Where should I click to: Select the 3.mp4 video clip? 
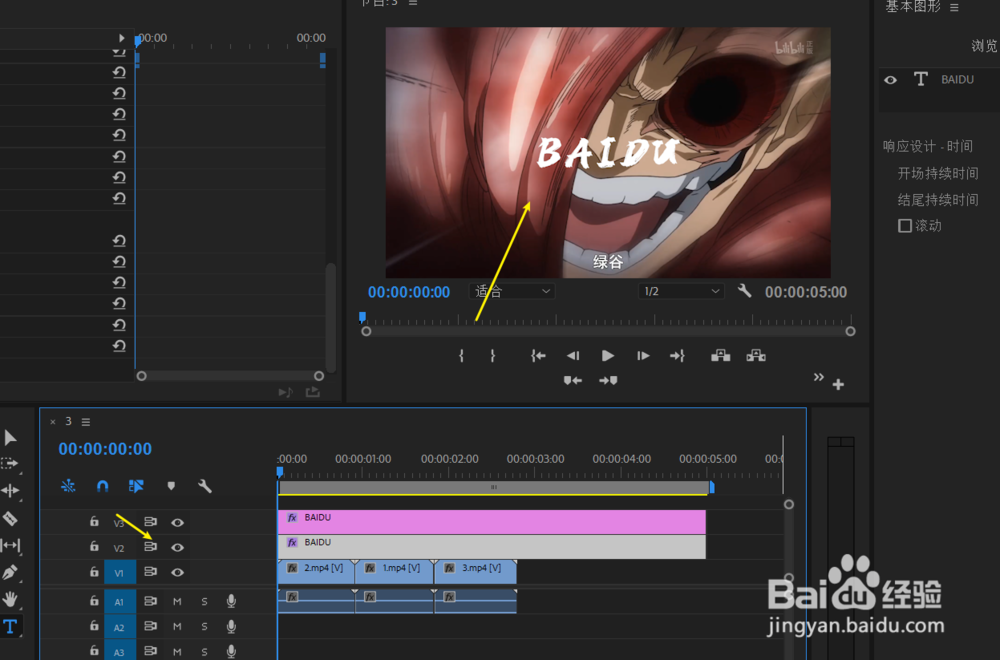[475, 572]
